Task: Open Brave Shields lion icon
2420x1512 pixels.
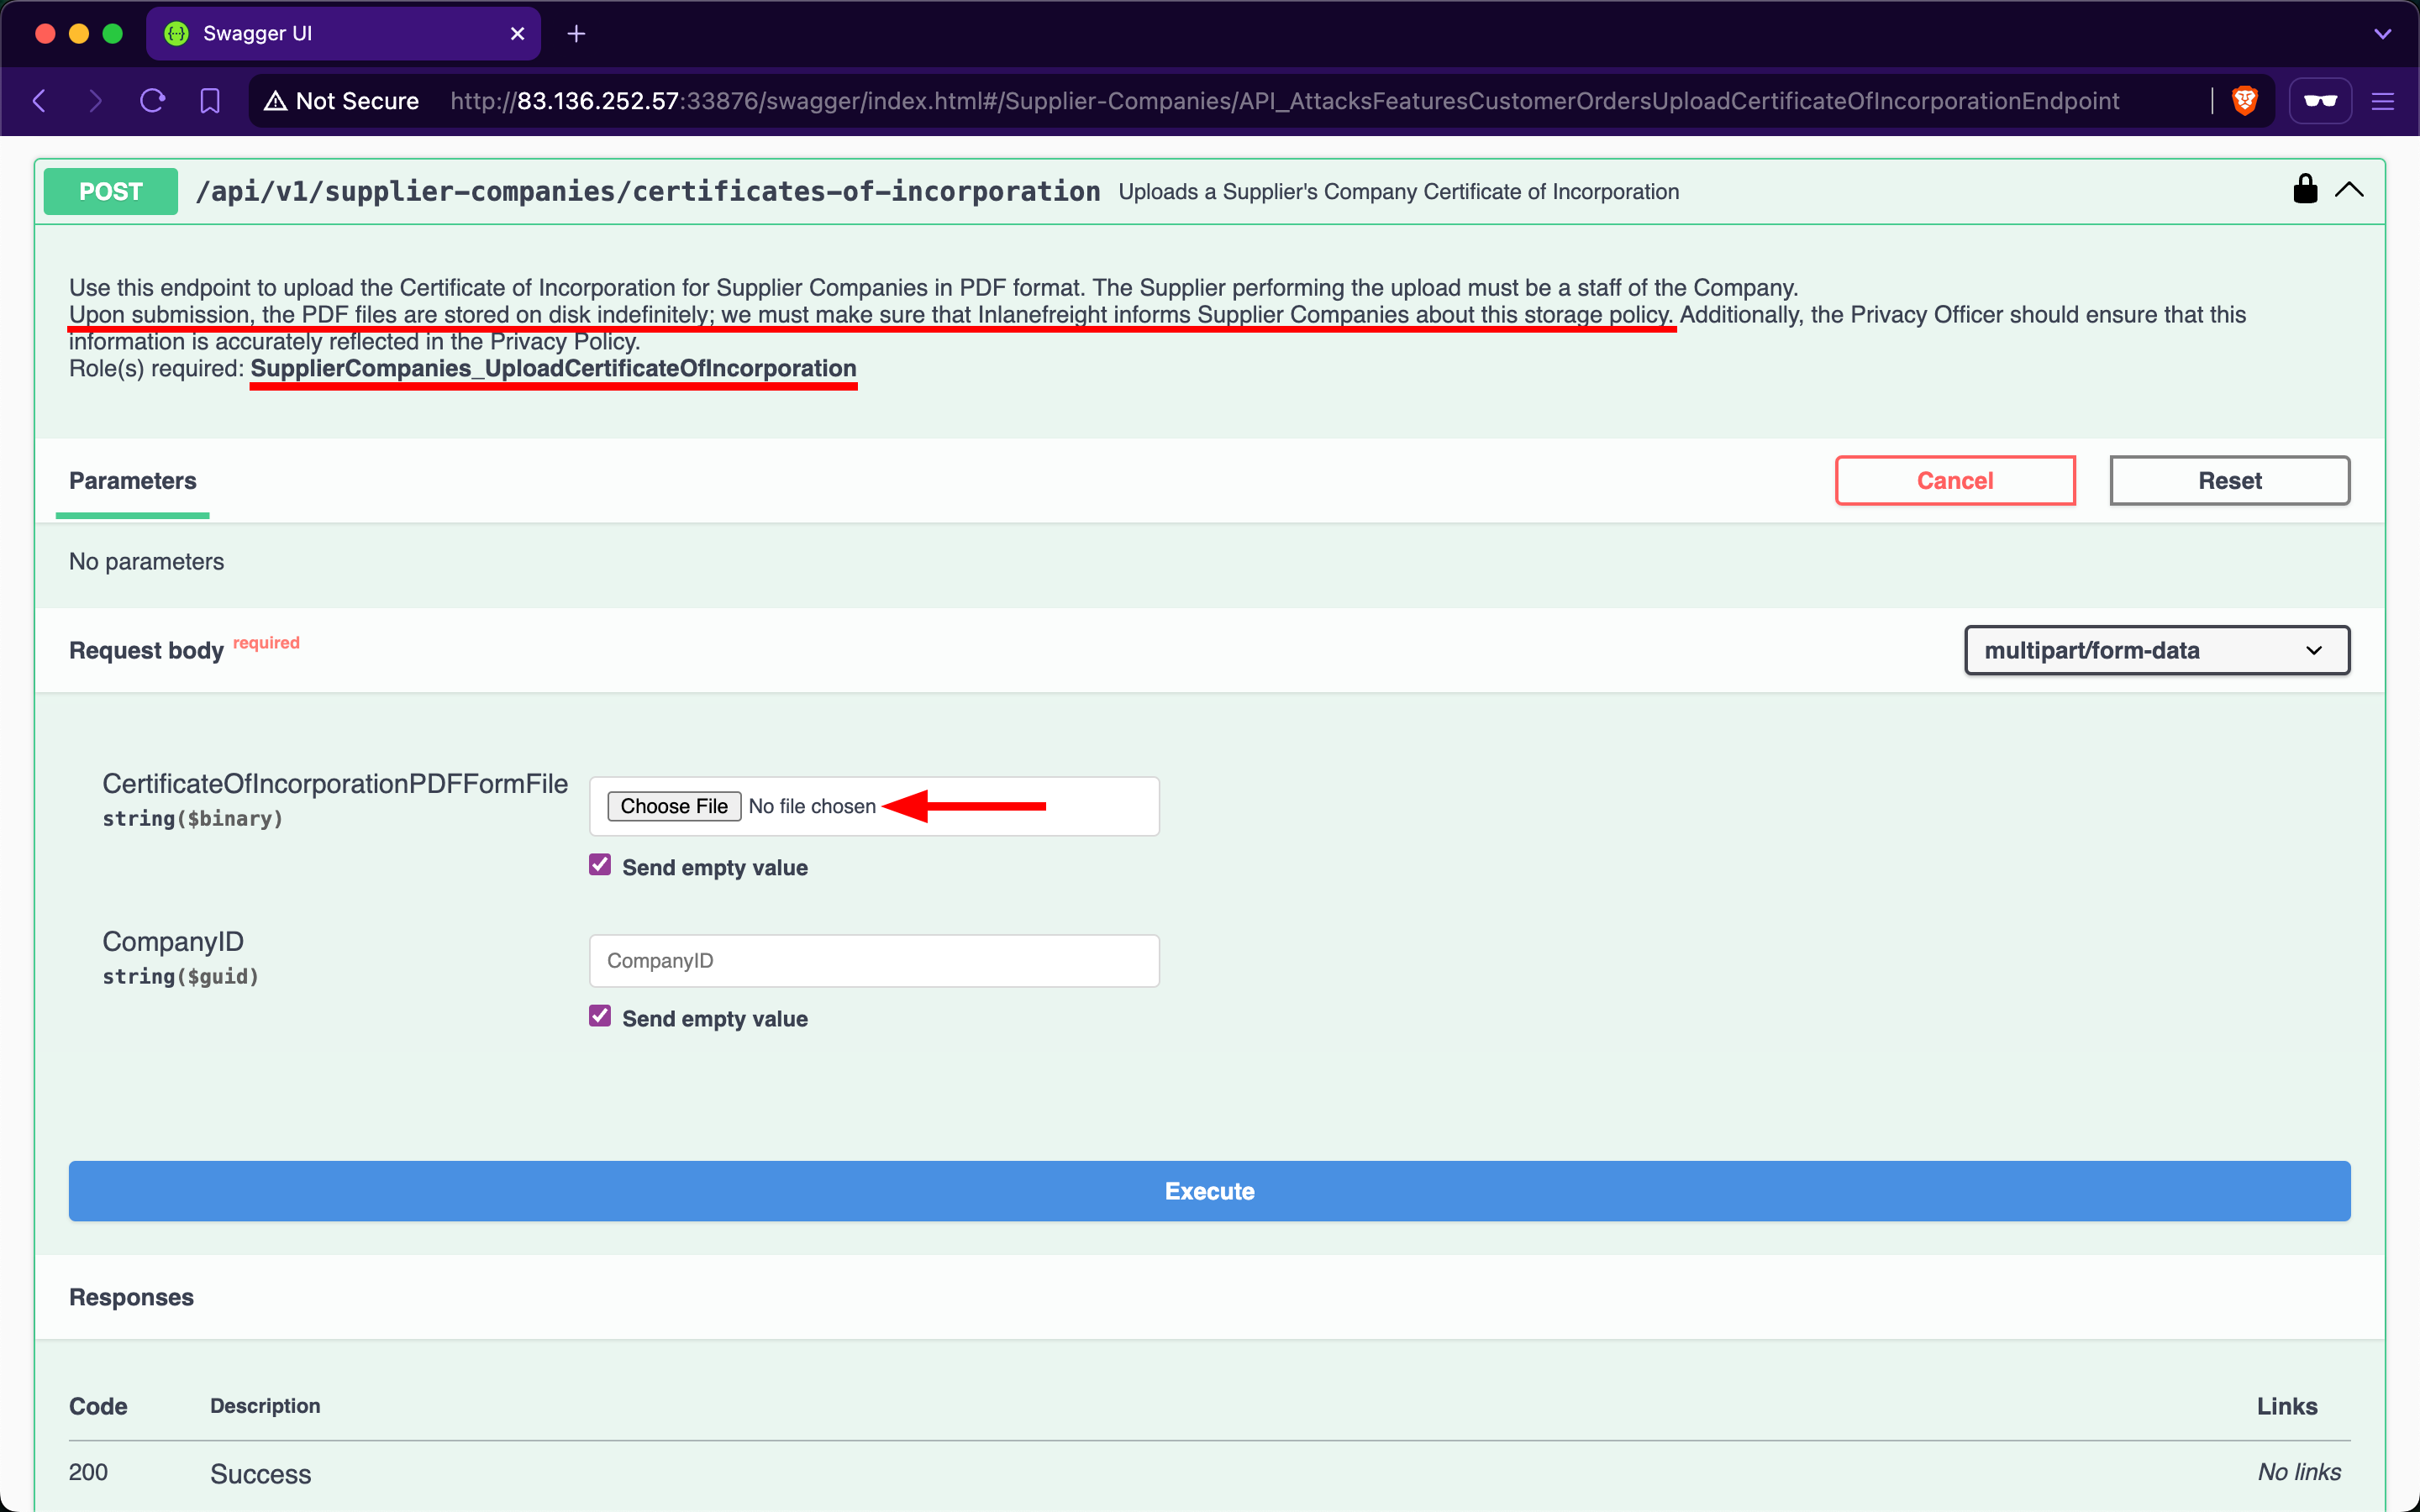Action: point(2245,101)
